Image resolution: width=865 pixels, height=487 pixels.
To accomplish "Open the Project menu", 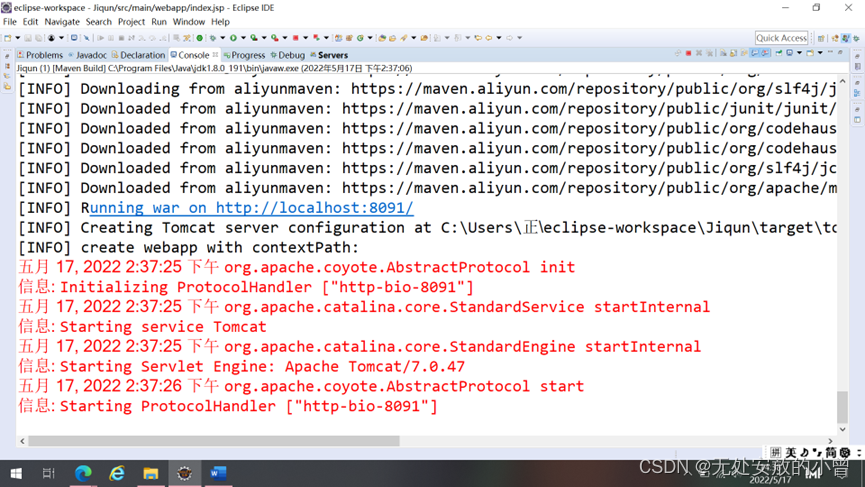I will [131, 22].
